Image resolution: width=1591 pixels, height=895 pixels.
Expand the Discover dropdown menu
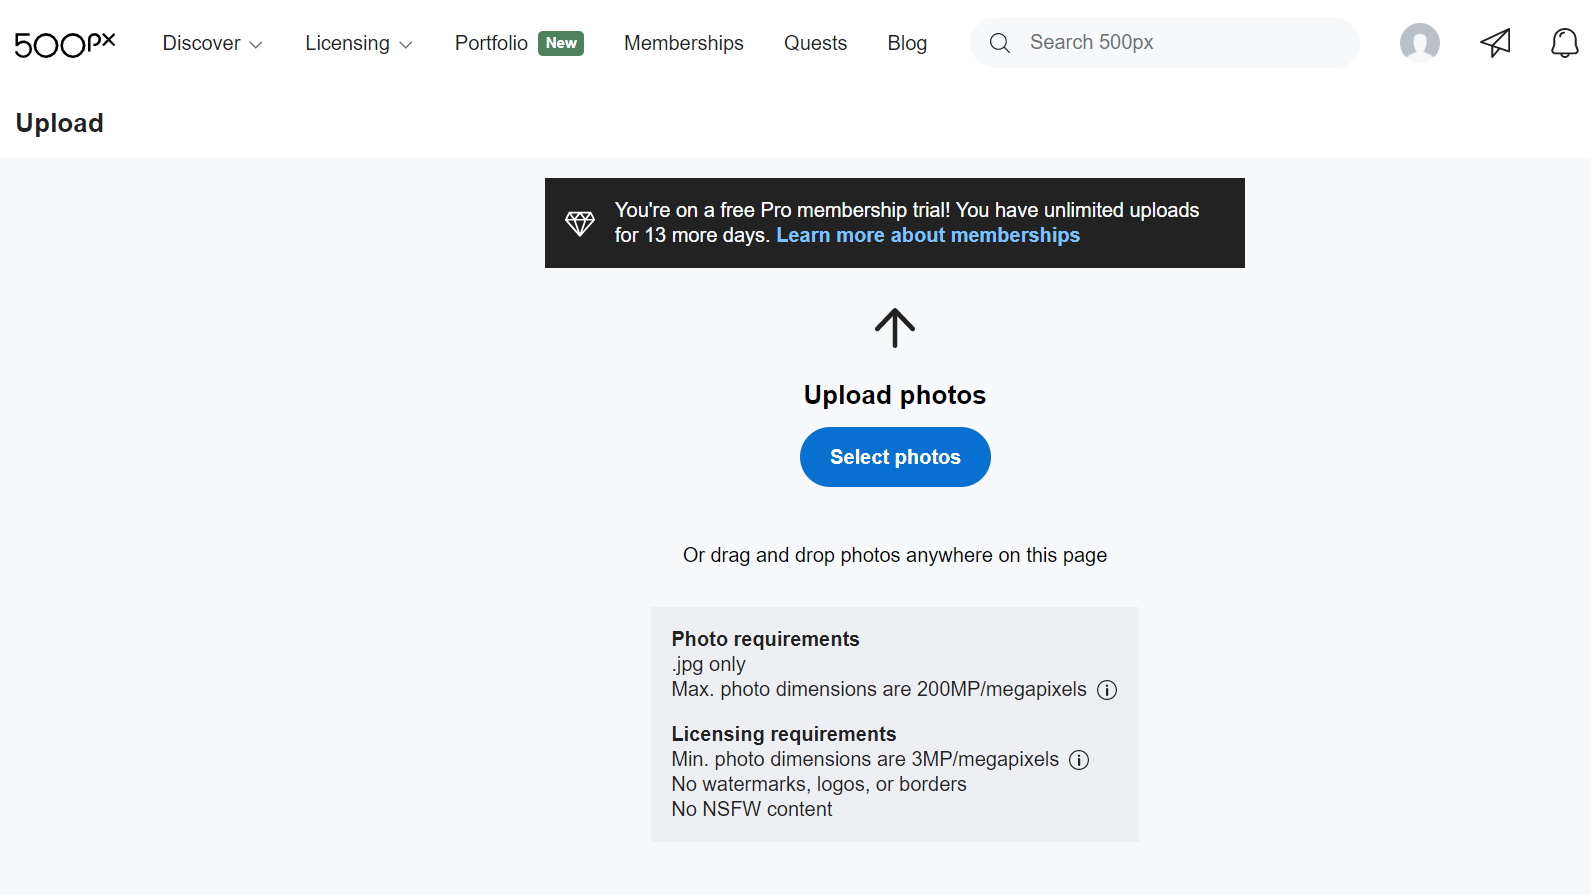click(x=212, y=43)
